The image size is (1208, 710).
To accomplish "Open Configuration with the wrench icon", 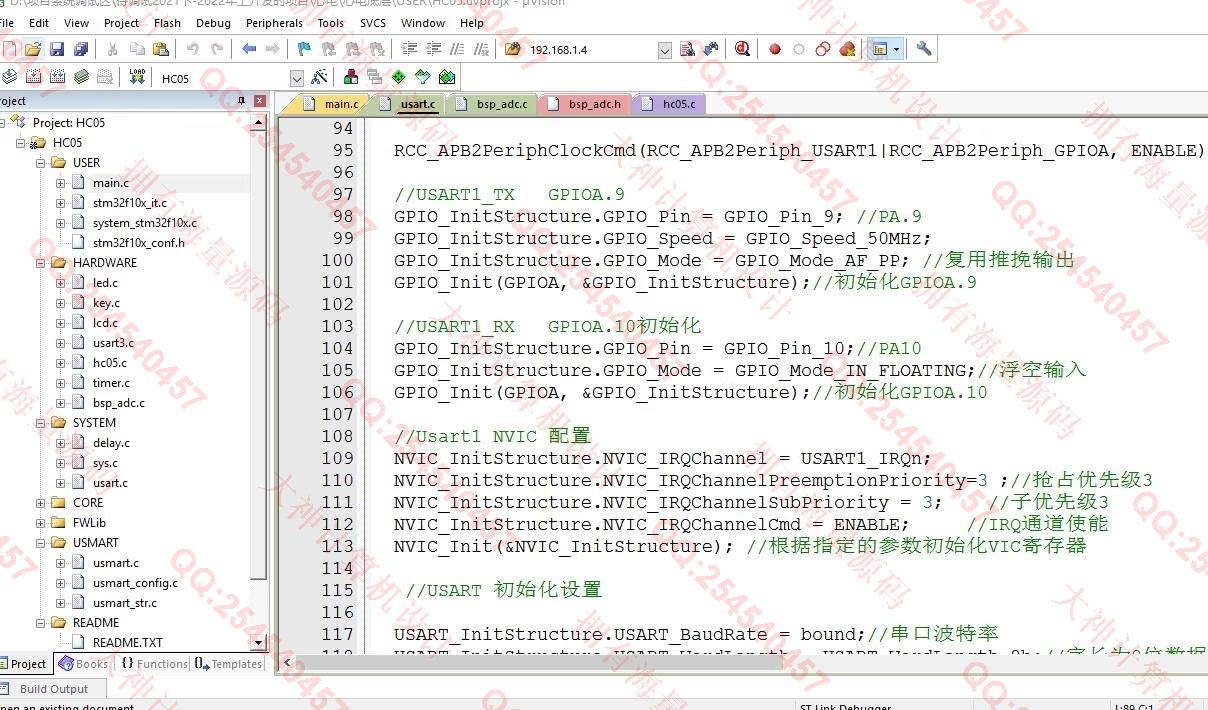I will click(923, 49).
